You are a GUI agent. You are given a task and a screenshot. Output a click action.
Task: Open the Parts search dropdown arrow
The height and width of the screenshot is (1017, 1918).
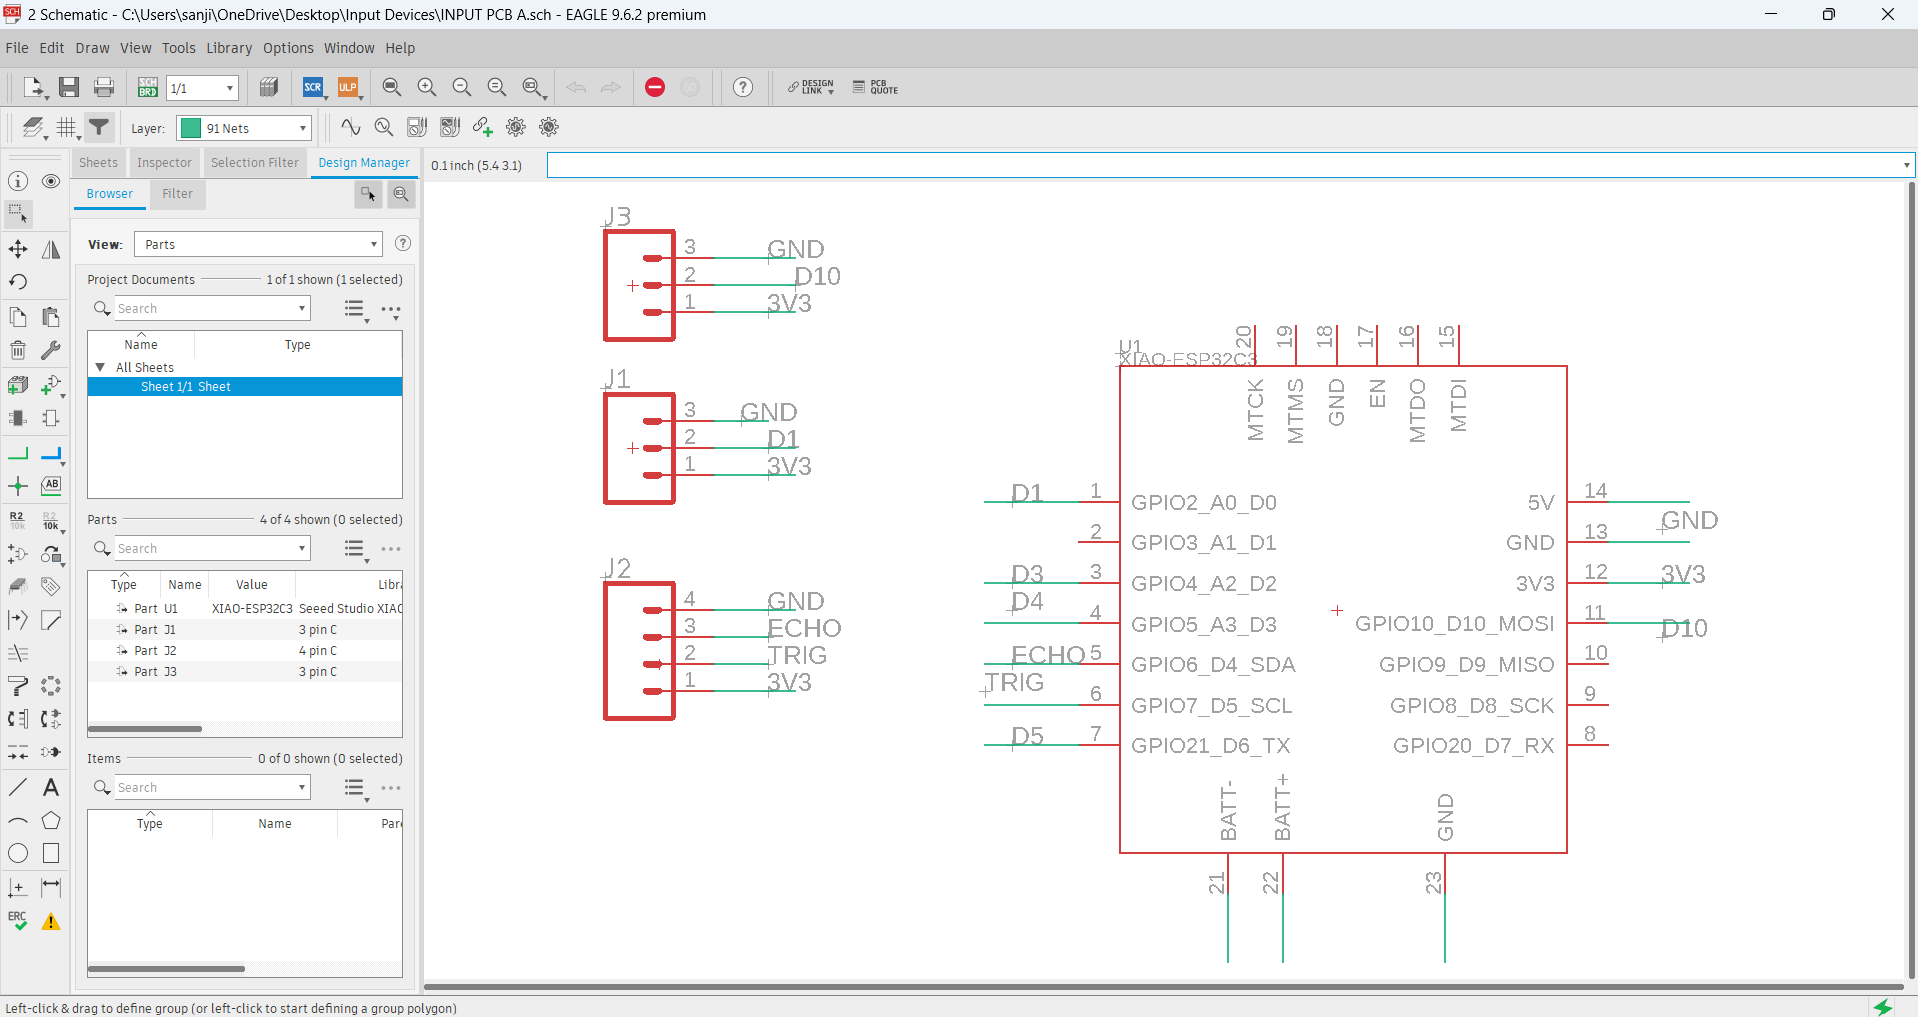(302, 548)
